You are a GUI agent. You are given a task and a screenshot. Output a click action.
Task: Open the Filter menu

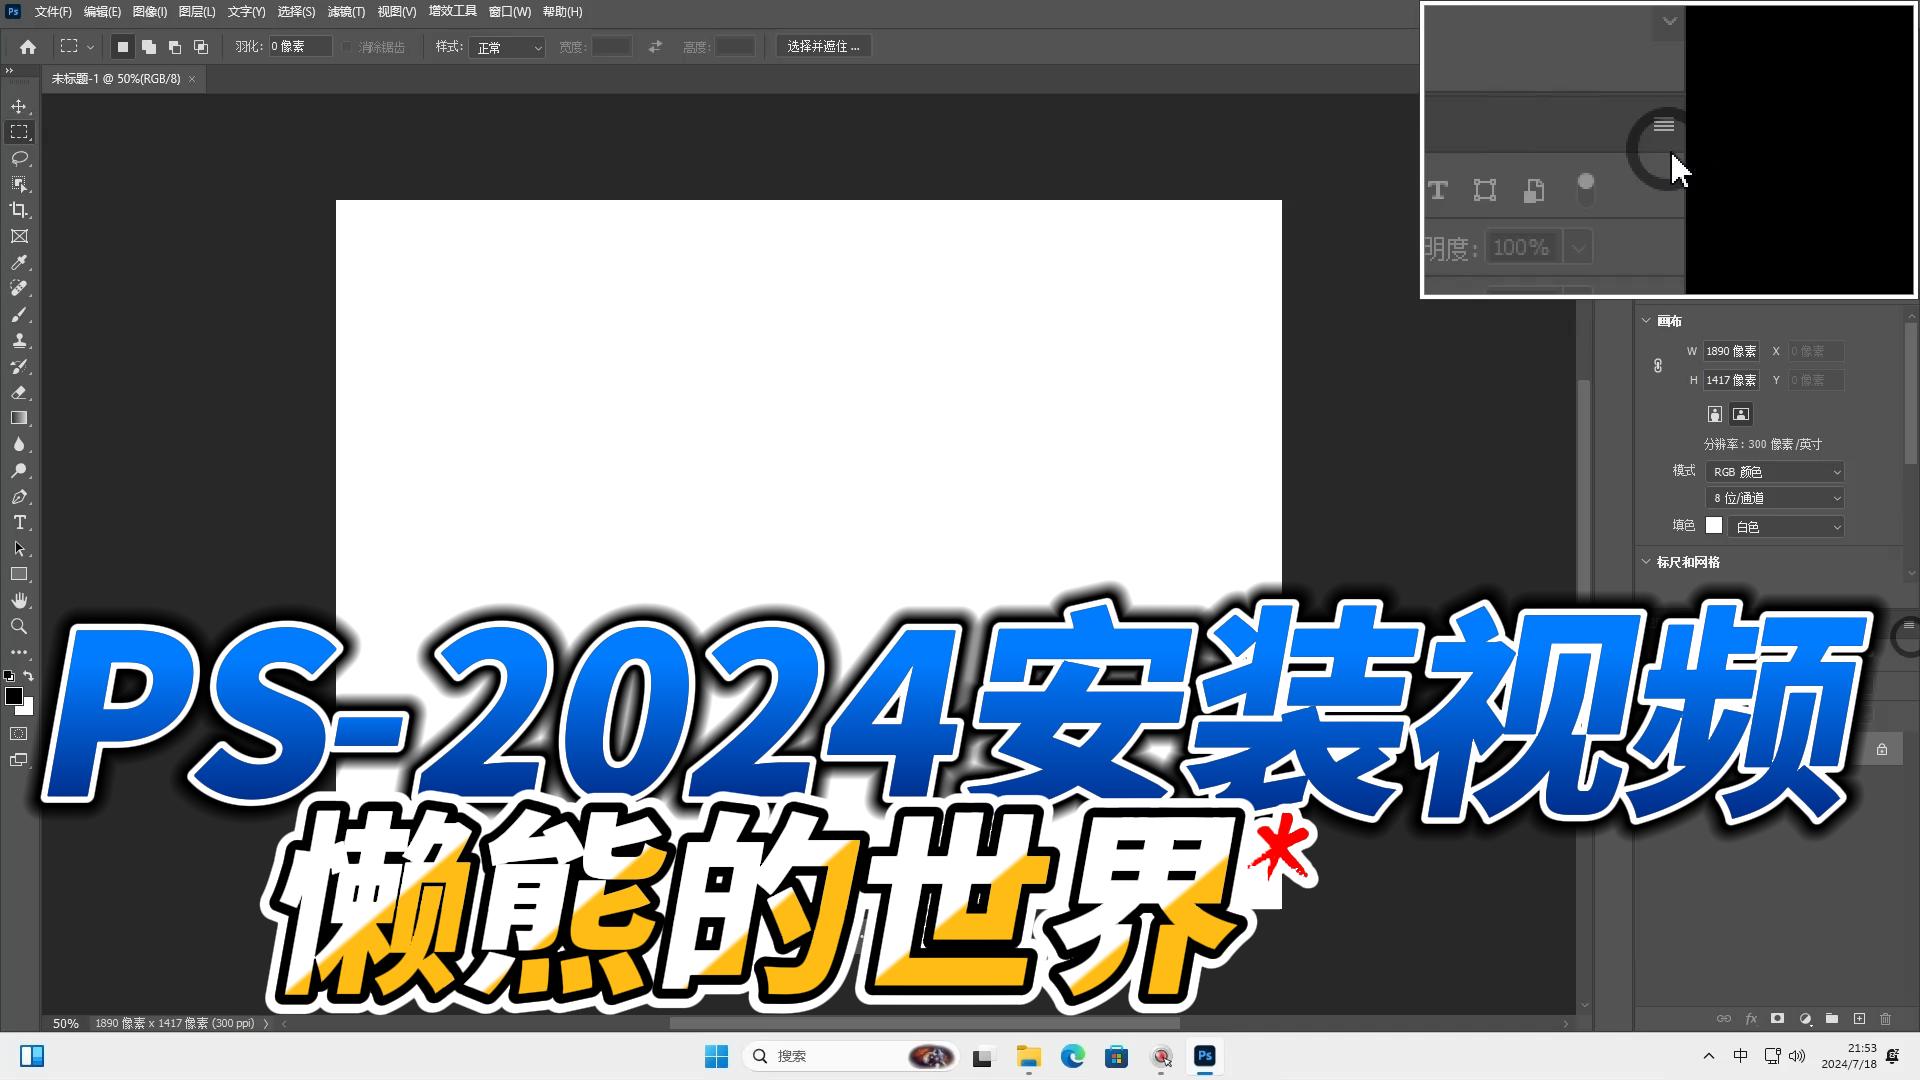point(346,12)
